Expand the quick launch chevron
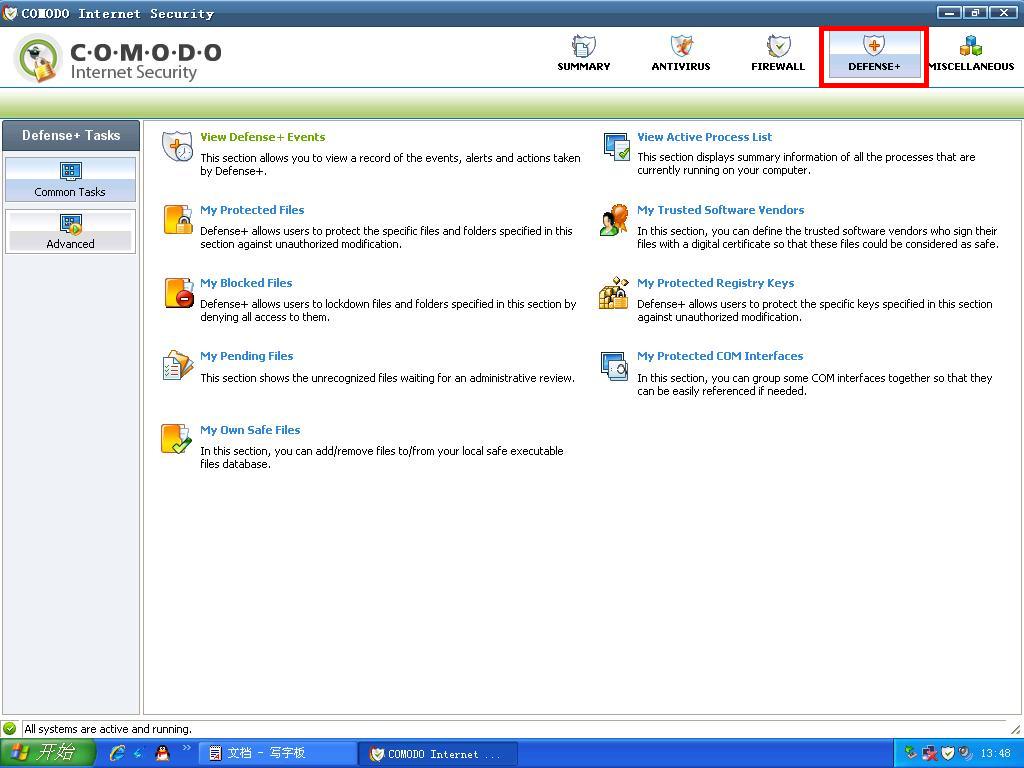This screenshot has height=768, width=1024. pyautogui.click(x=186, y=748)
